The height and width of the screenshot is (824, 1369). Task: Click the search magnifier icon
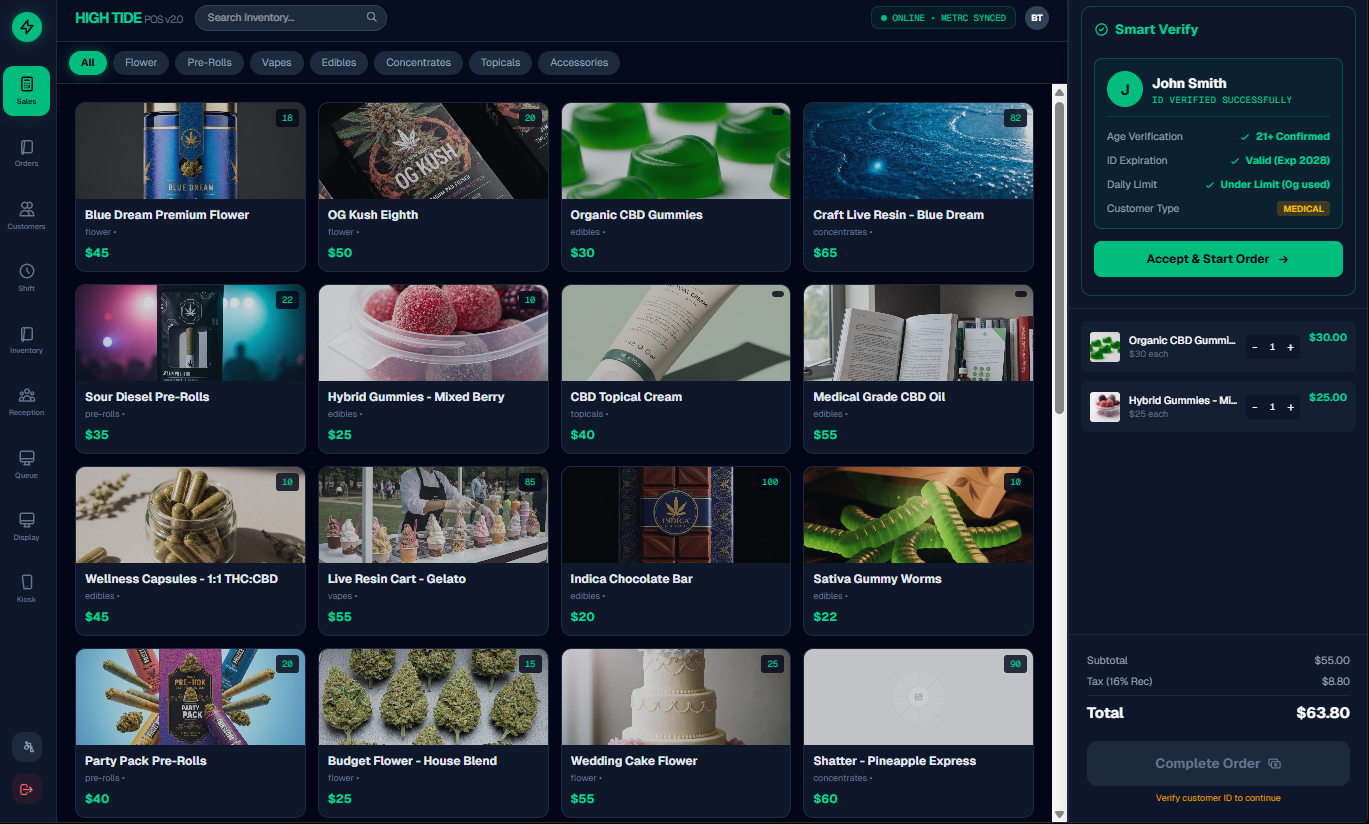372,17
